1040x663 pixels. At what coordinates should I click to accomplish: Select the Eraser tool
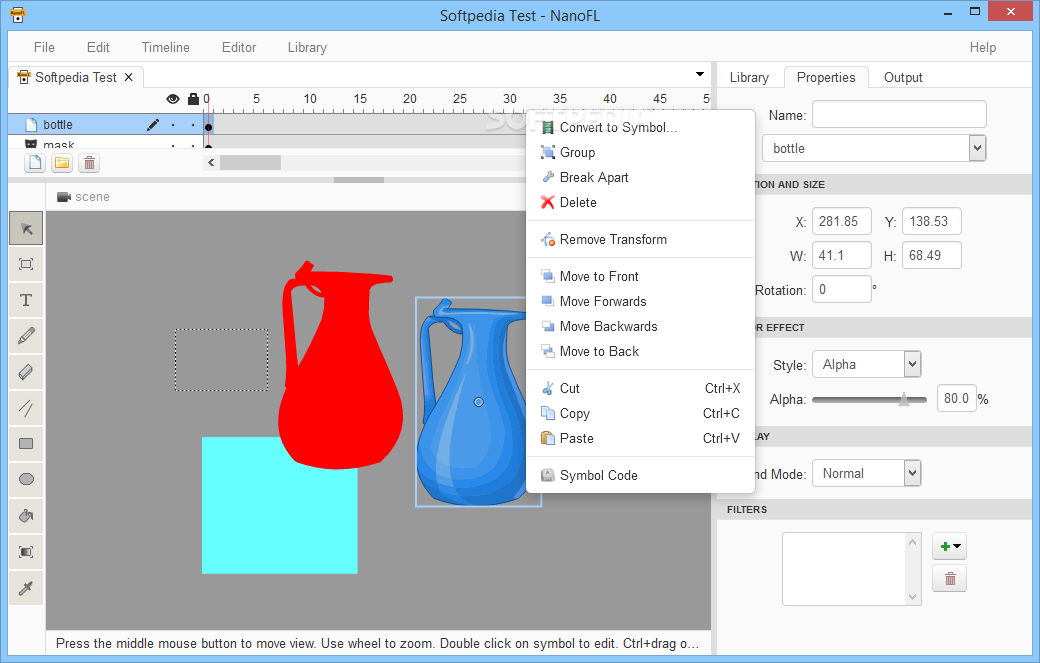[26, 372]
